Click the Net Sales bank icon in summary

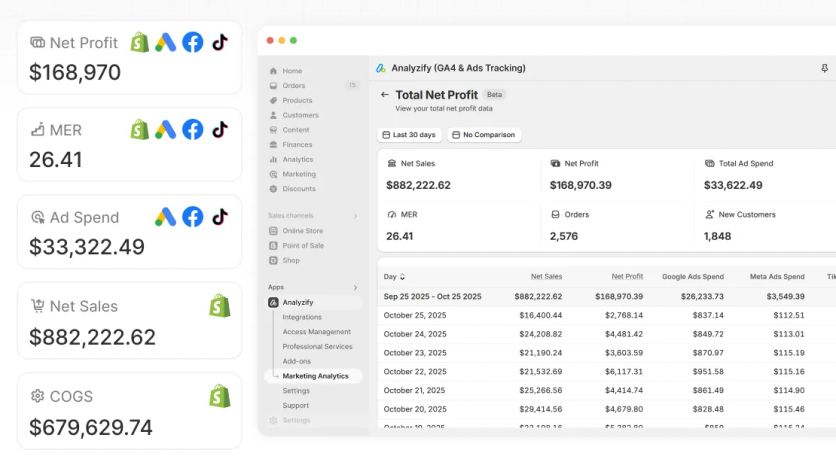point(392,163)
